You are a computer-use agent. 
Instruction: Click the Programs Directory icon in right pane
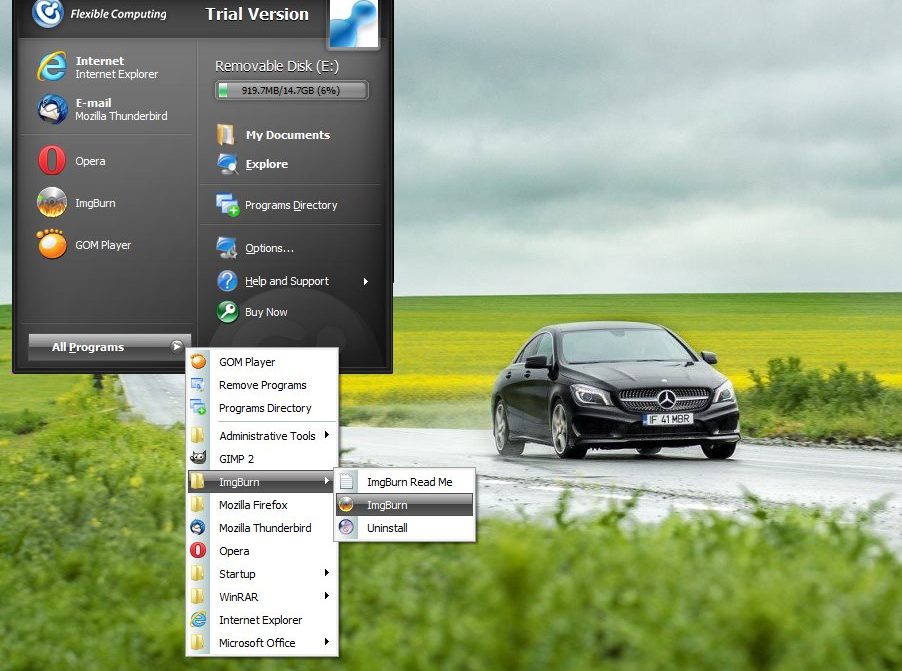click(x=227, y=205)
